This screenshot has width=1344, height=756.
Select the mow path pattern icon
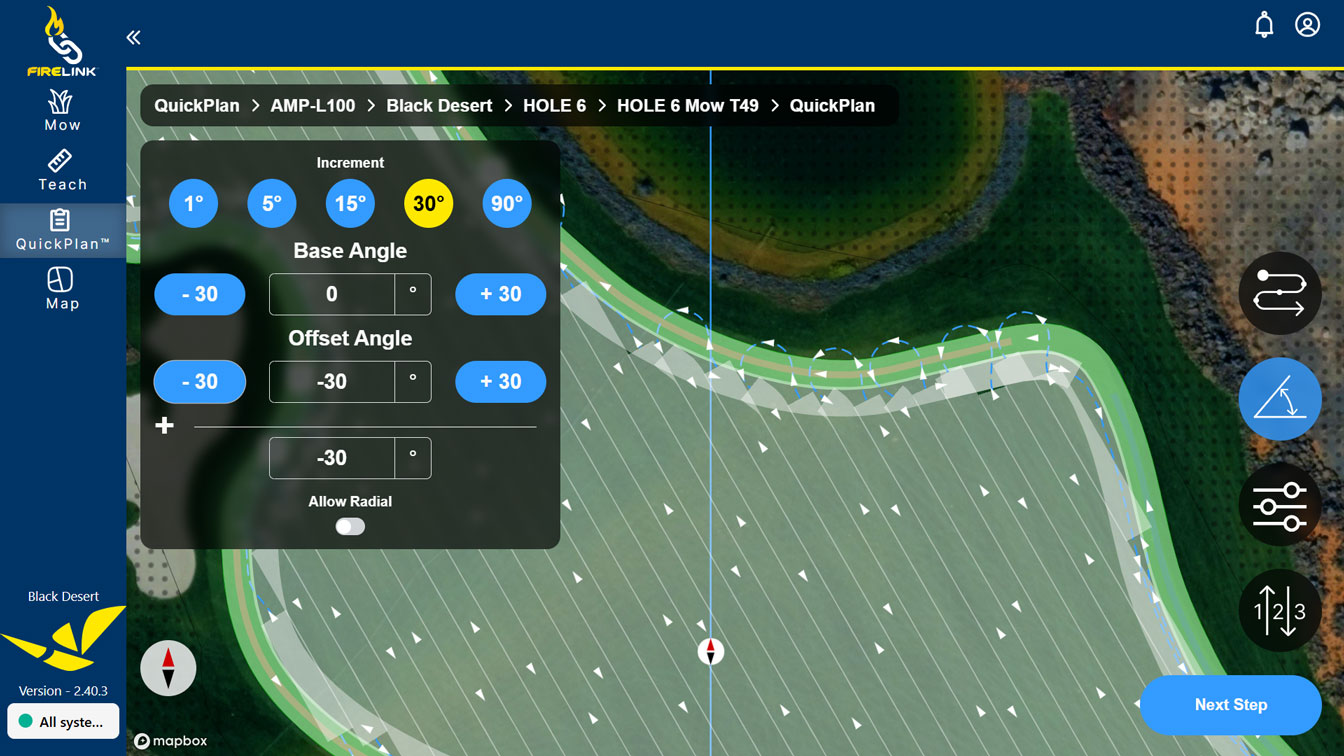pos(1280,293)
